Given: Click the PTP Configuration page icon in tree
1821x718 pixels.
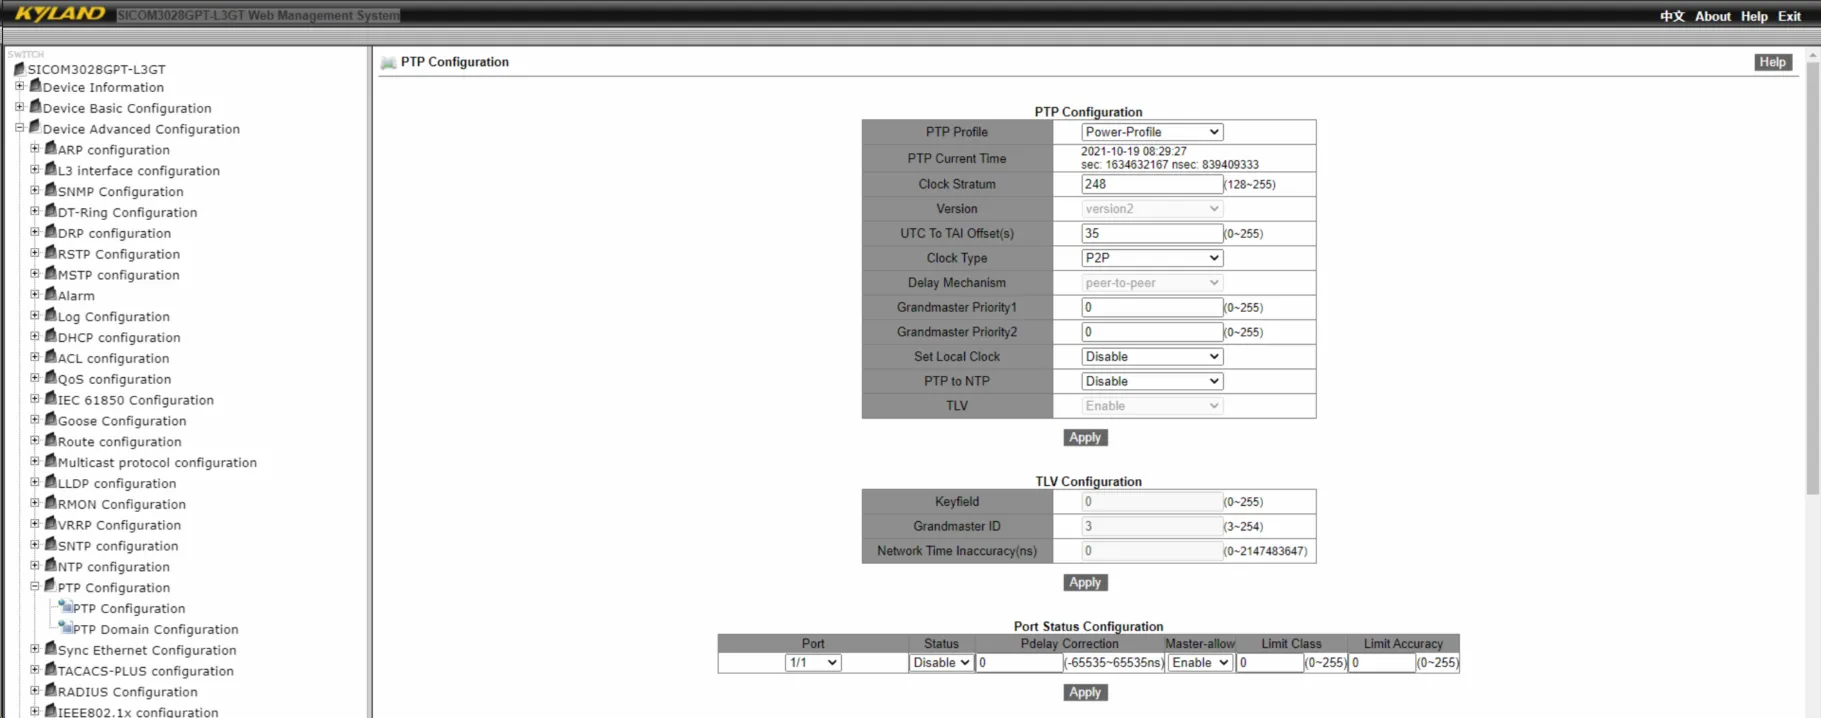Looking at the screenshot, I should (x=65, y=607).
